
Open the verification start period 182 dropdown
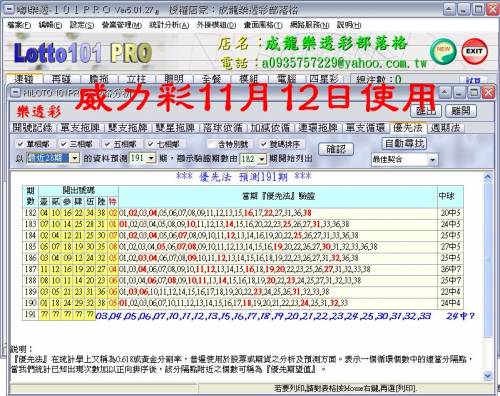point(262,159)
